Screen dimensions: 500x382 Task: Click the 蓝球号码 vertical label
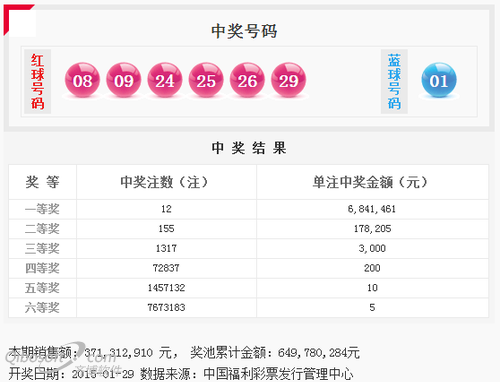coord(394,81)
